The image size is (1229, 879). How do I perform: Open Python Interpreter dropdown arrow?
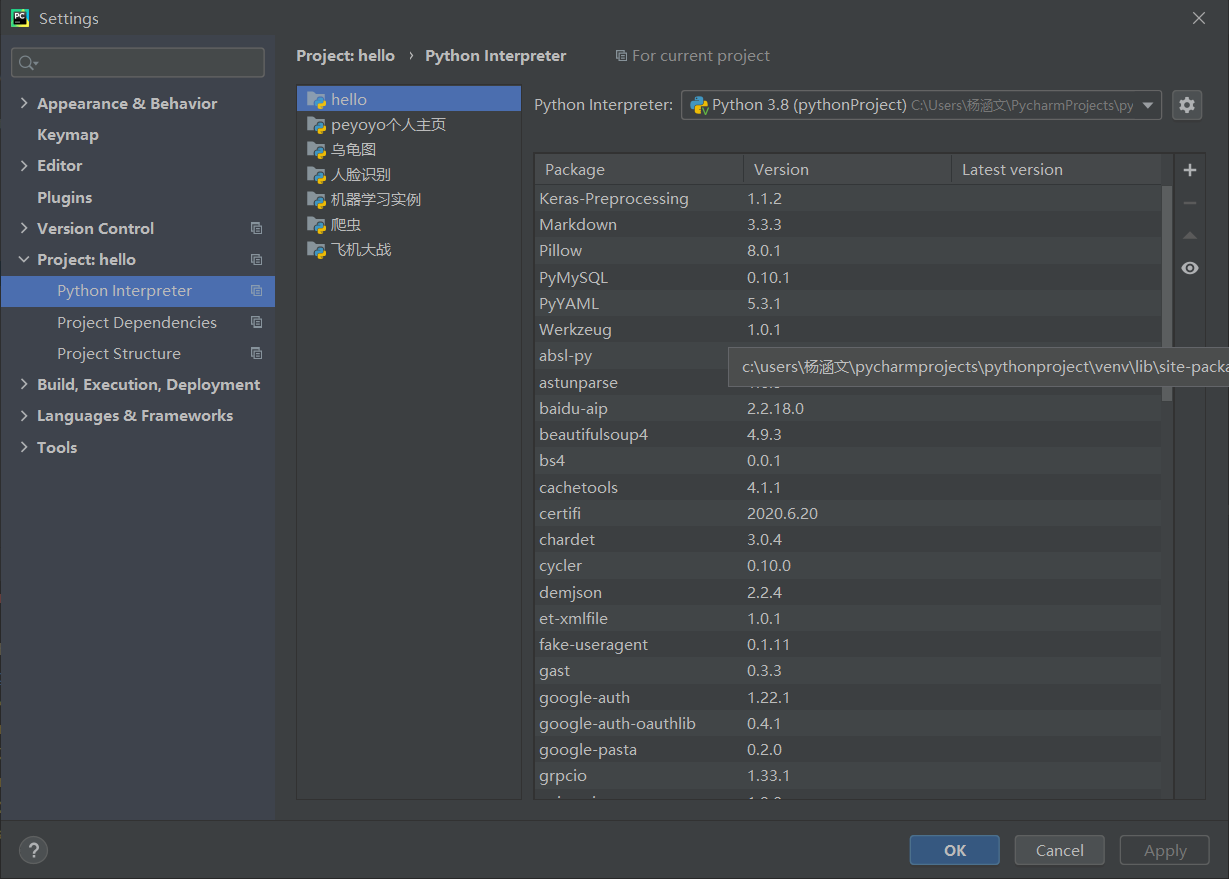[x=1148, y=105]
